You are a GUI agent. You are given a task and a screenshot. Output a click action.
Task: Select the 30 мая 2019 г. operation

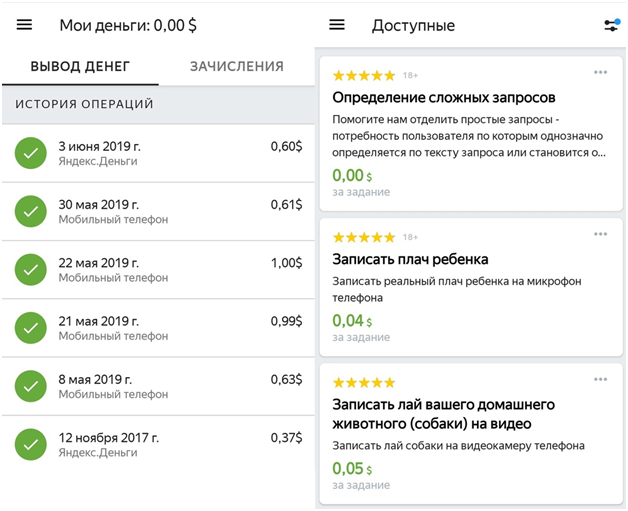(x=158, y=211)
